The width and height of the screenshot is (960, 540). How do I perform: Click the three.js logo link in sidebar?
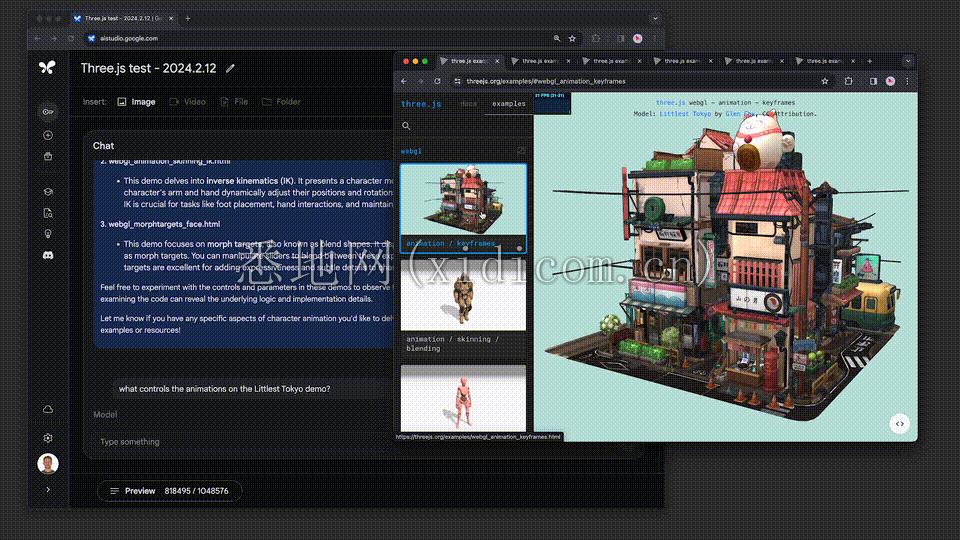click(x=421, y=104)
